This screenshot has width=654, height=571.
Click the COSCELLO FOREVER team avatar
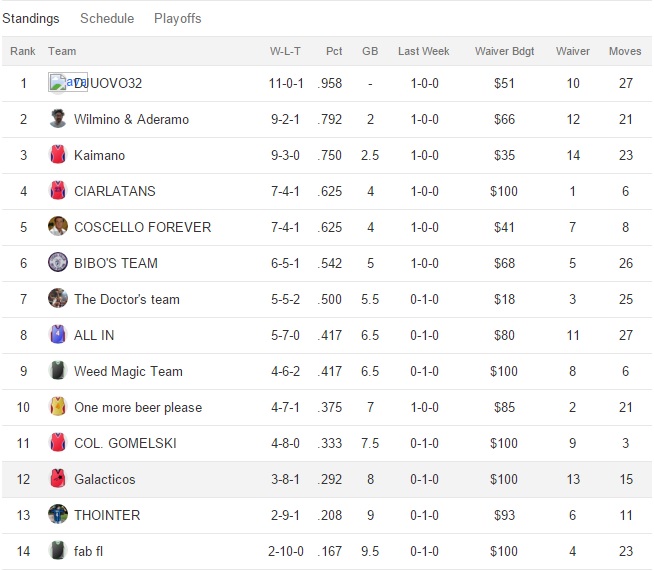(x=58, y=227)
